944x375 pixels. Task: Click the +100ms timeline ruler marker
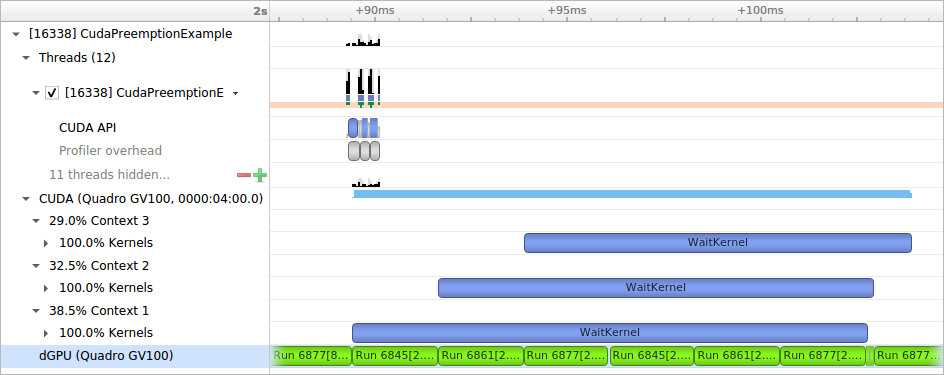(x=760, y=10)
